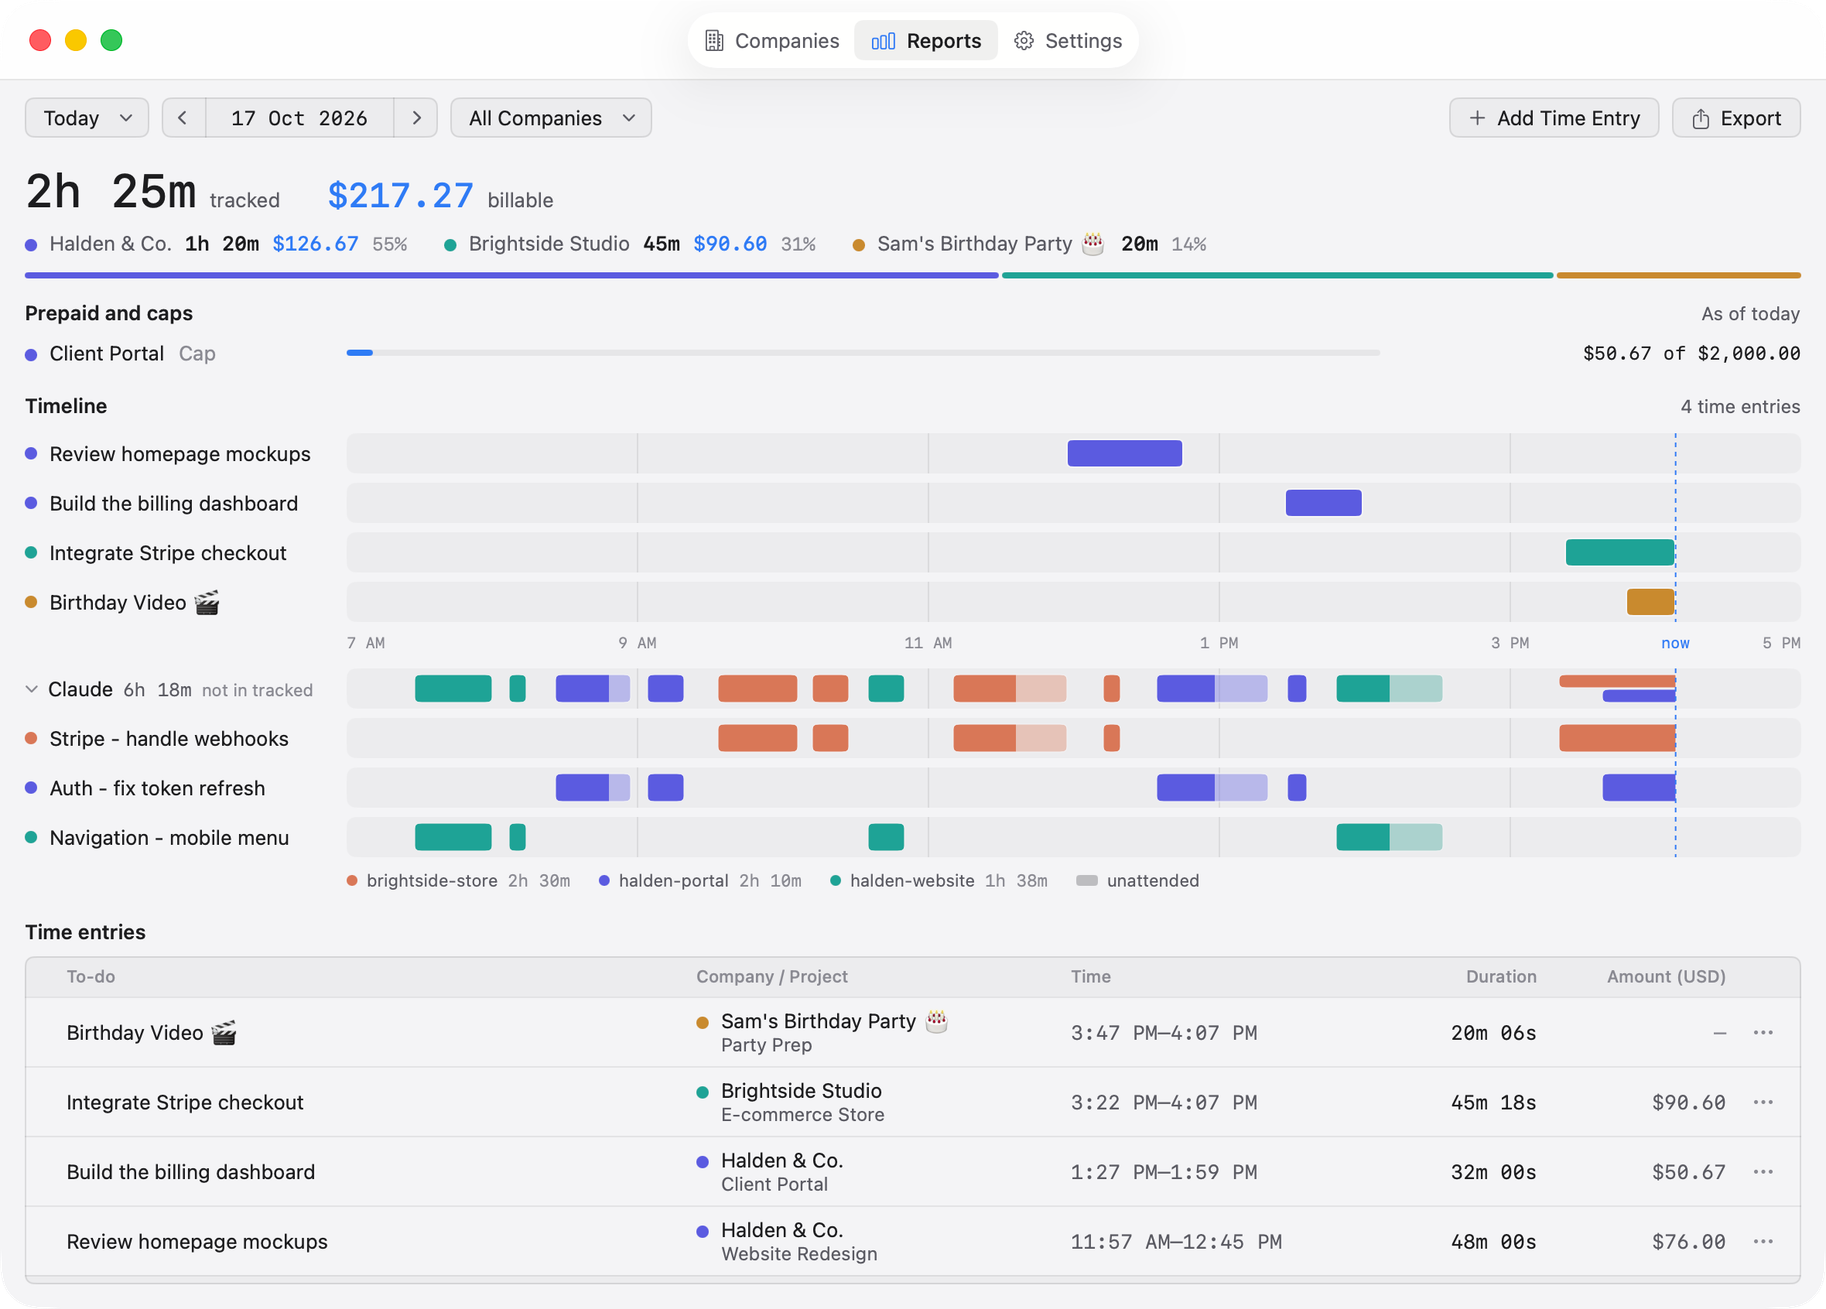The width and height of the screenshot is (1826, 1309).
Task: Click the halden-website legend entry
Action: pos(938,881)
